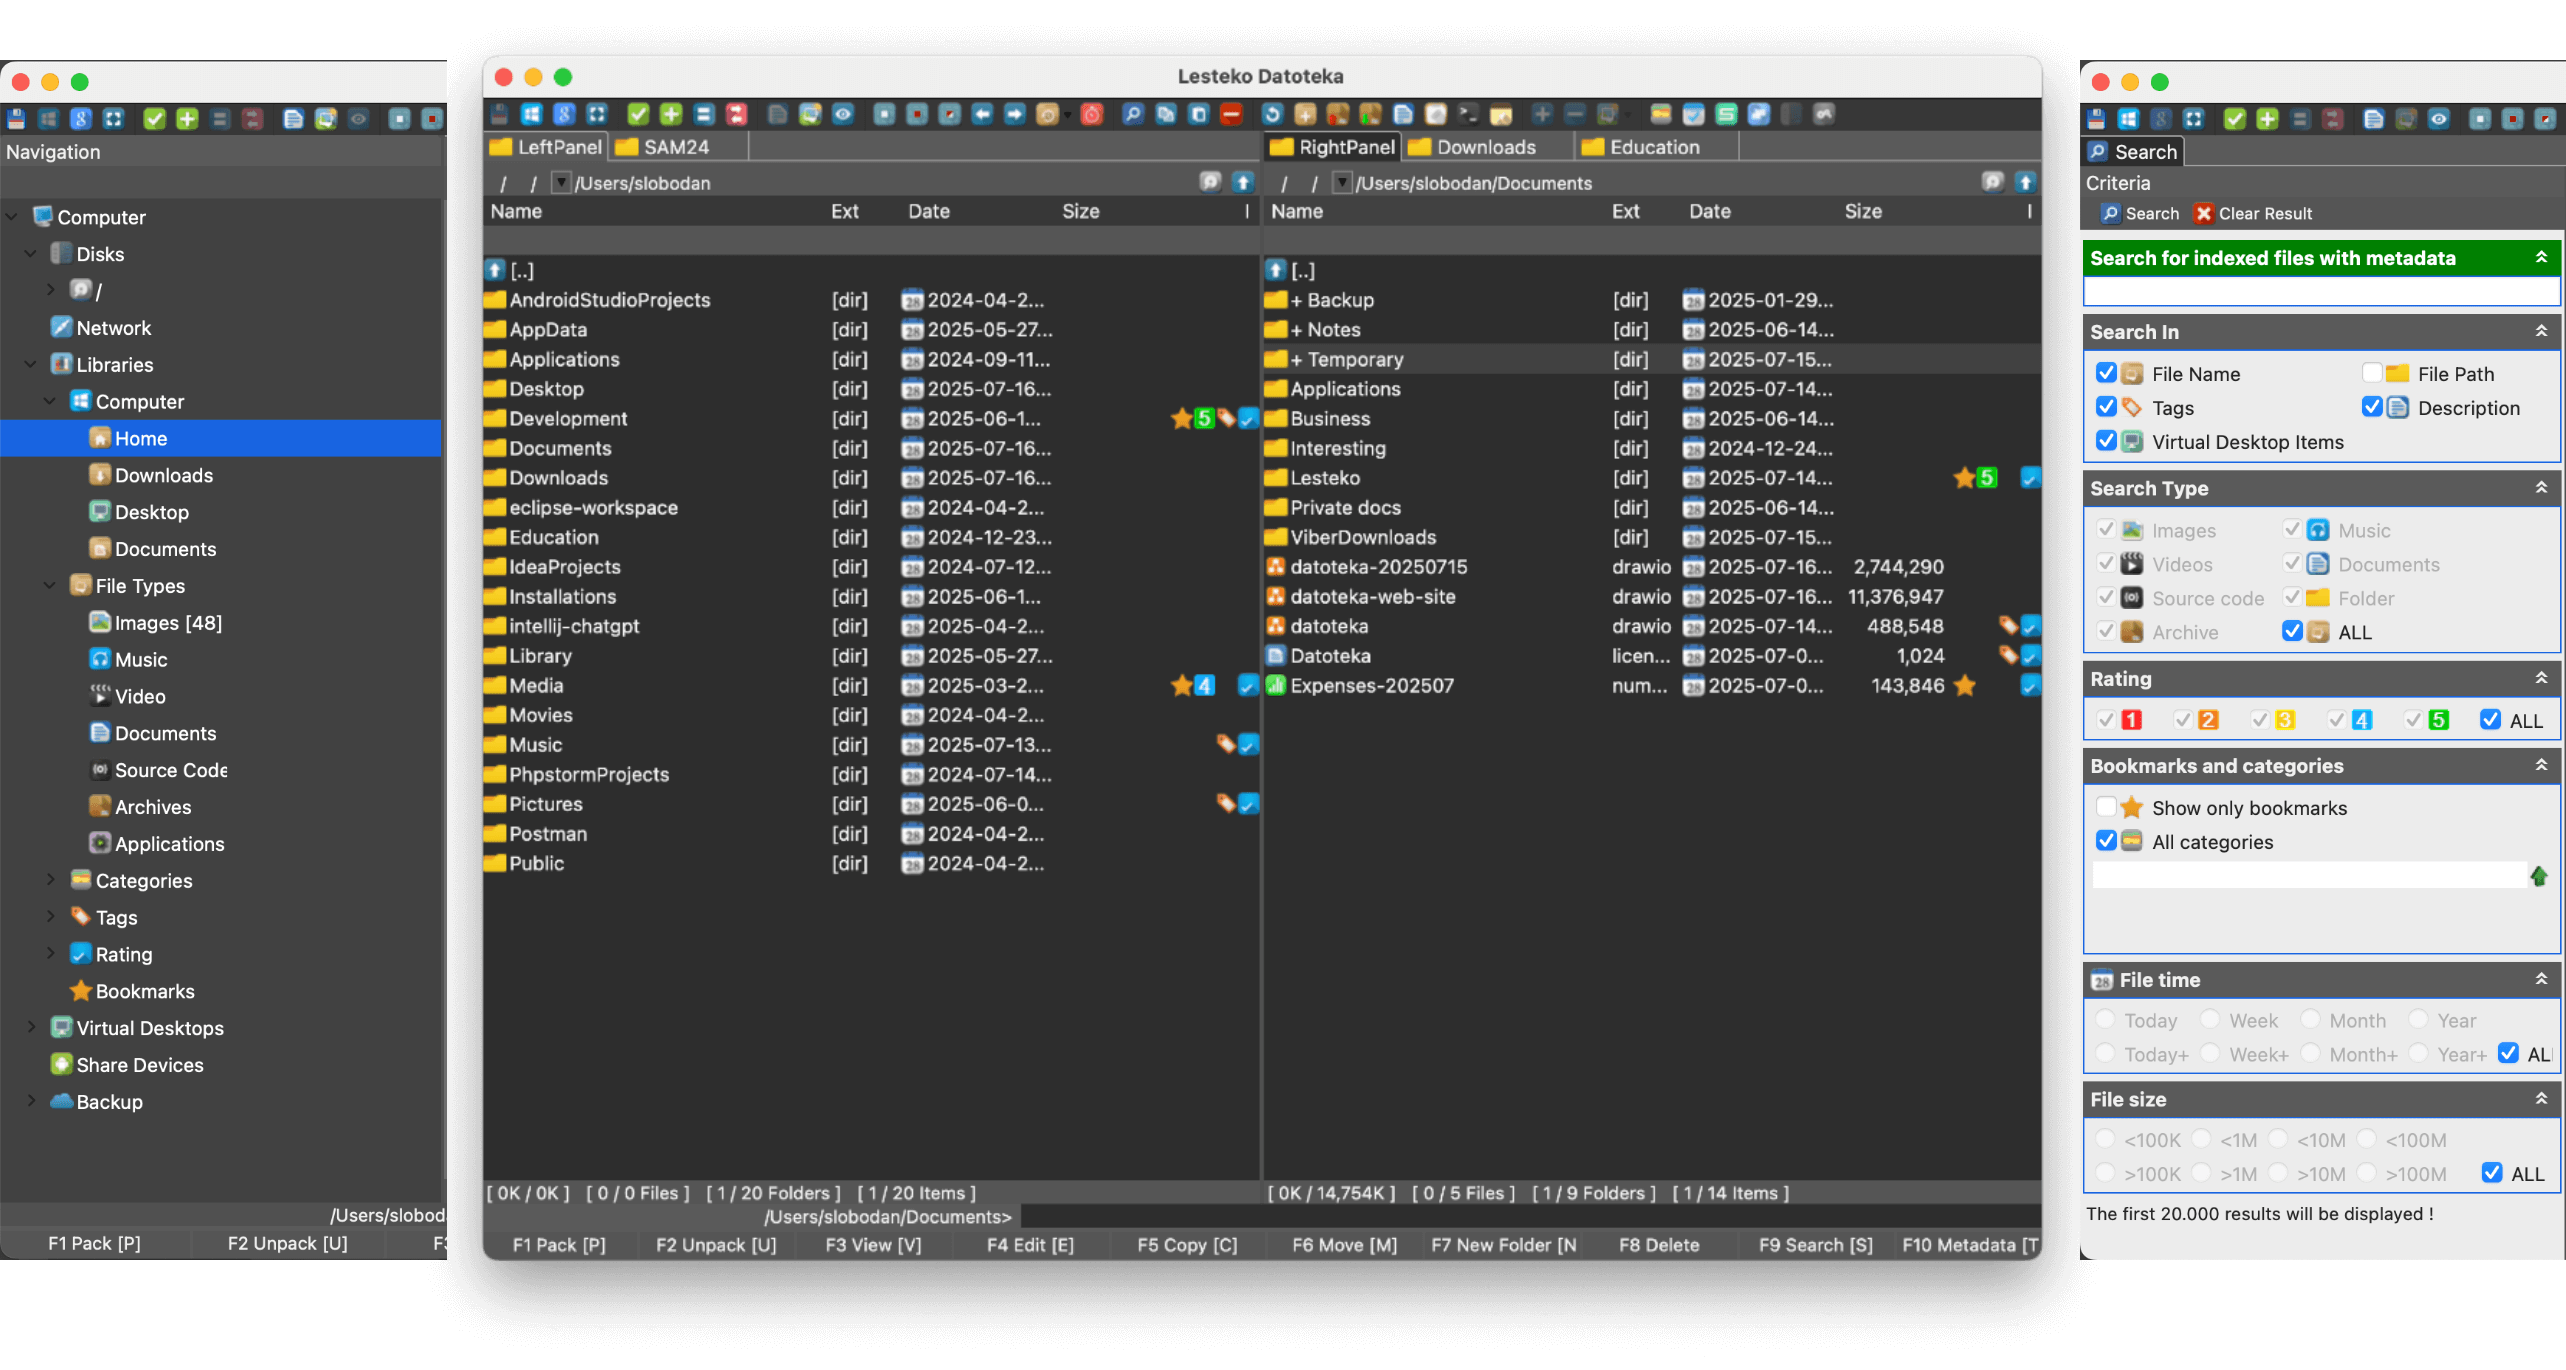Click the red minus icon in main toolbar
Viewport: 2566px width, 1370px height.
(1231, 114)
